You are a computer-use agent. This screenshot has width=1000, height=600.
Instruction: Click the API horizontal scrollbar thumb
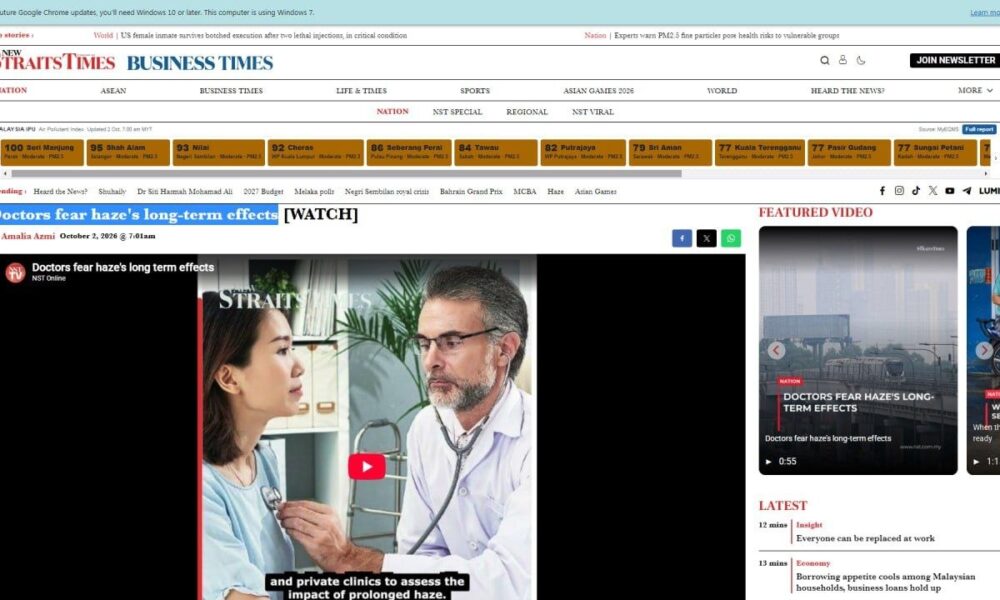[346, 173]
